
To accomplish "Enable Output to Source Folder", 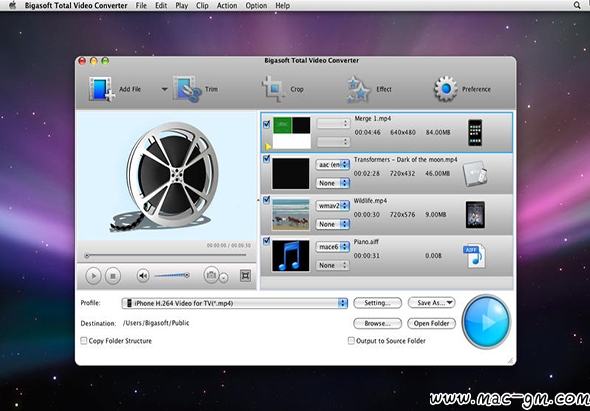I will [x=351, y=341].
